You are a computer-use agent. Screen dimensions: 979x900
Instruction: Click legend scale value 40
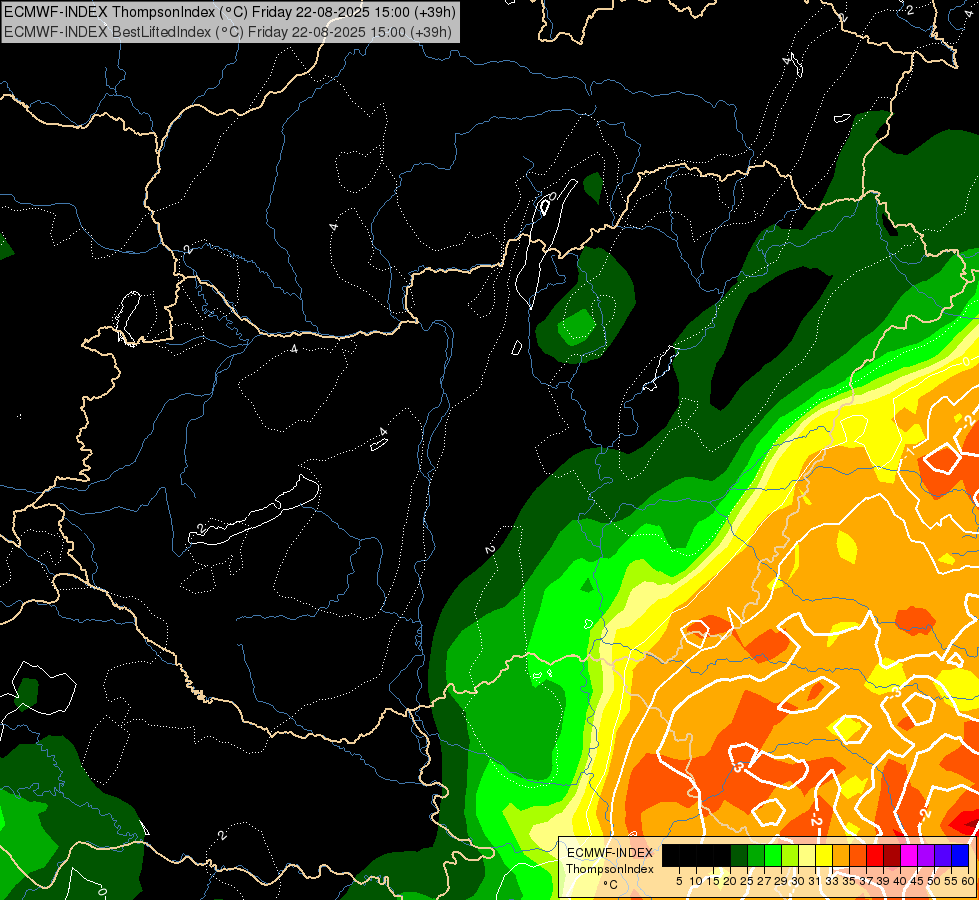click(x=900, y=881)
